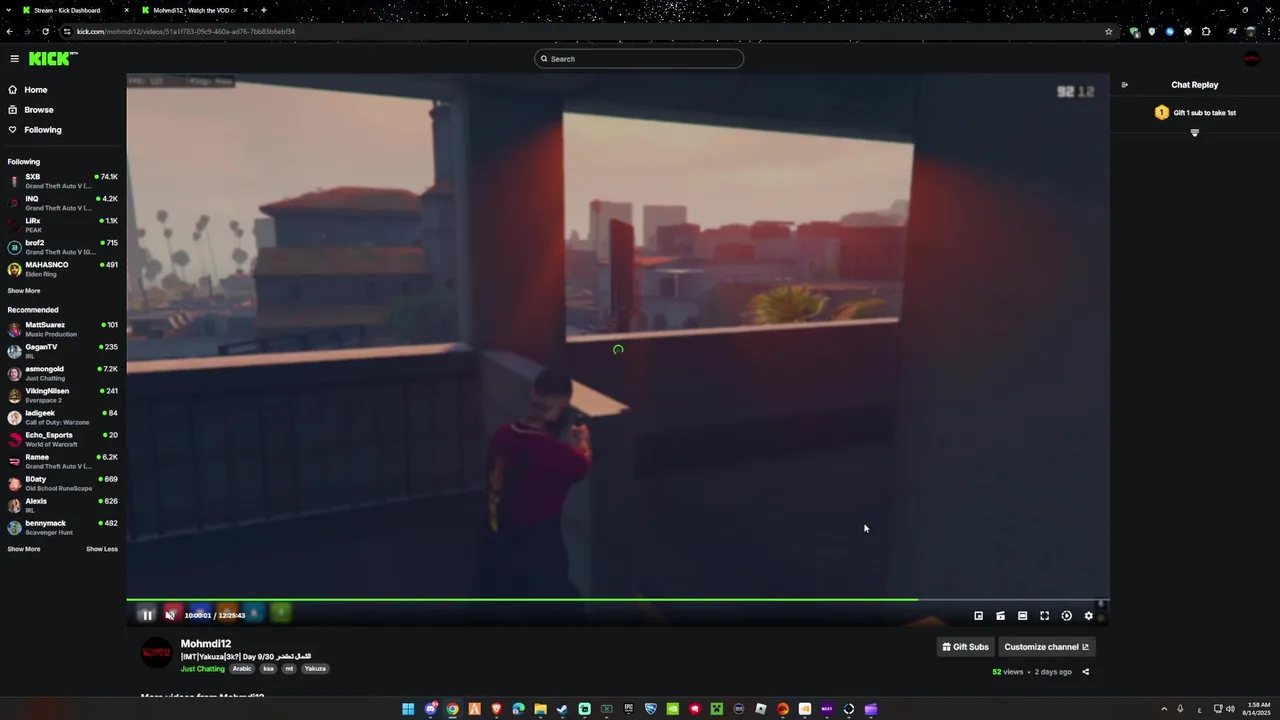1280x720 pixels.
Task: Open the Mohmdi12 channel name link
Action: click(206, 644)
